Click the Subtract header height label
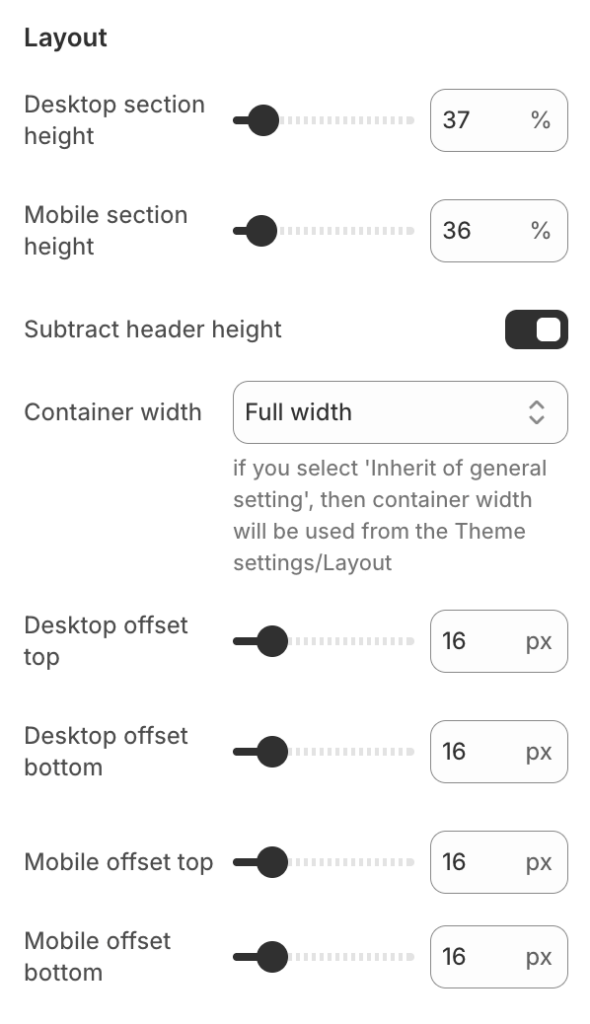 point(153,329)
